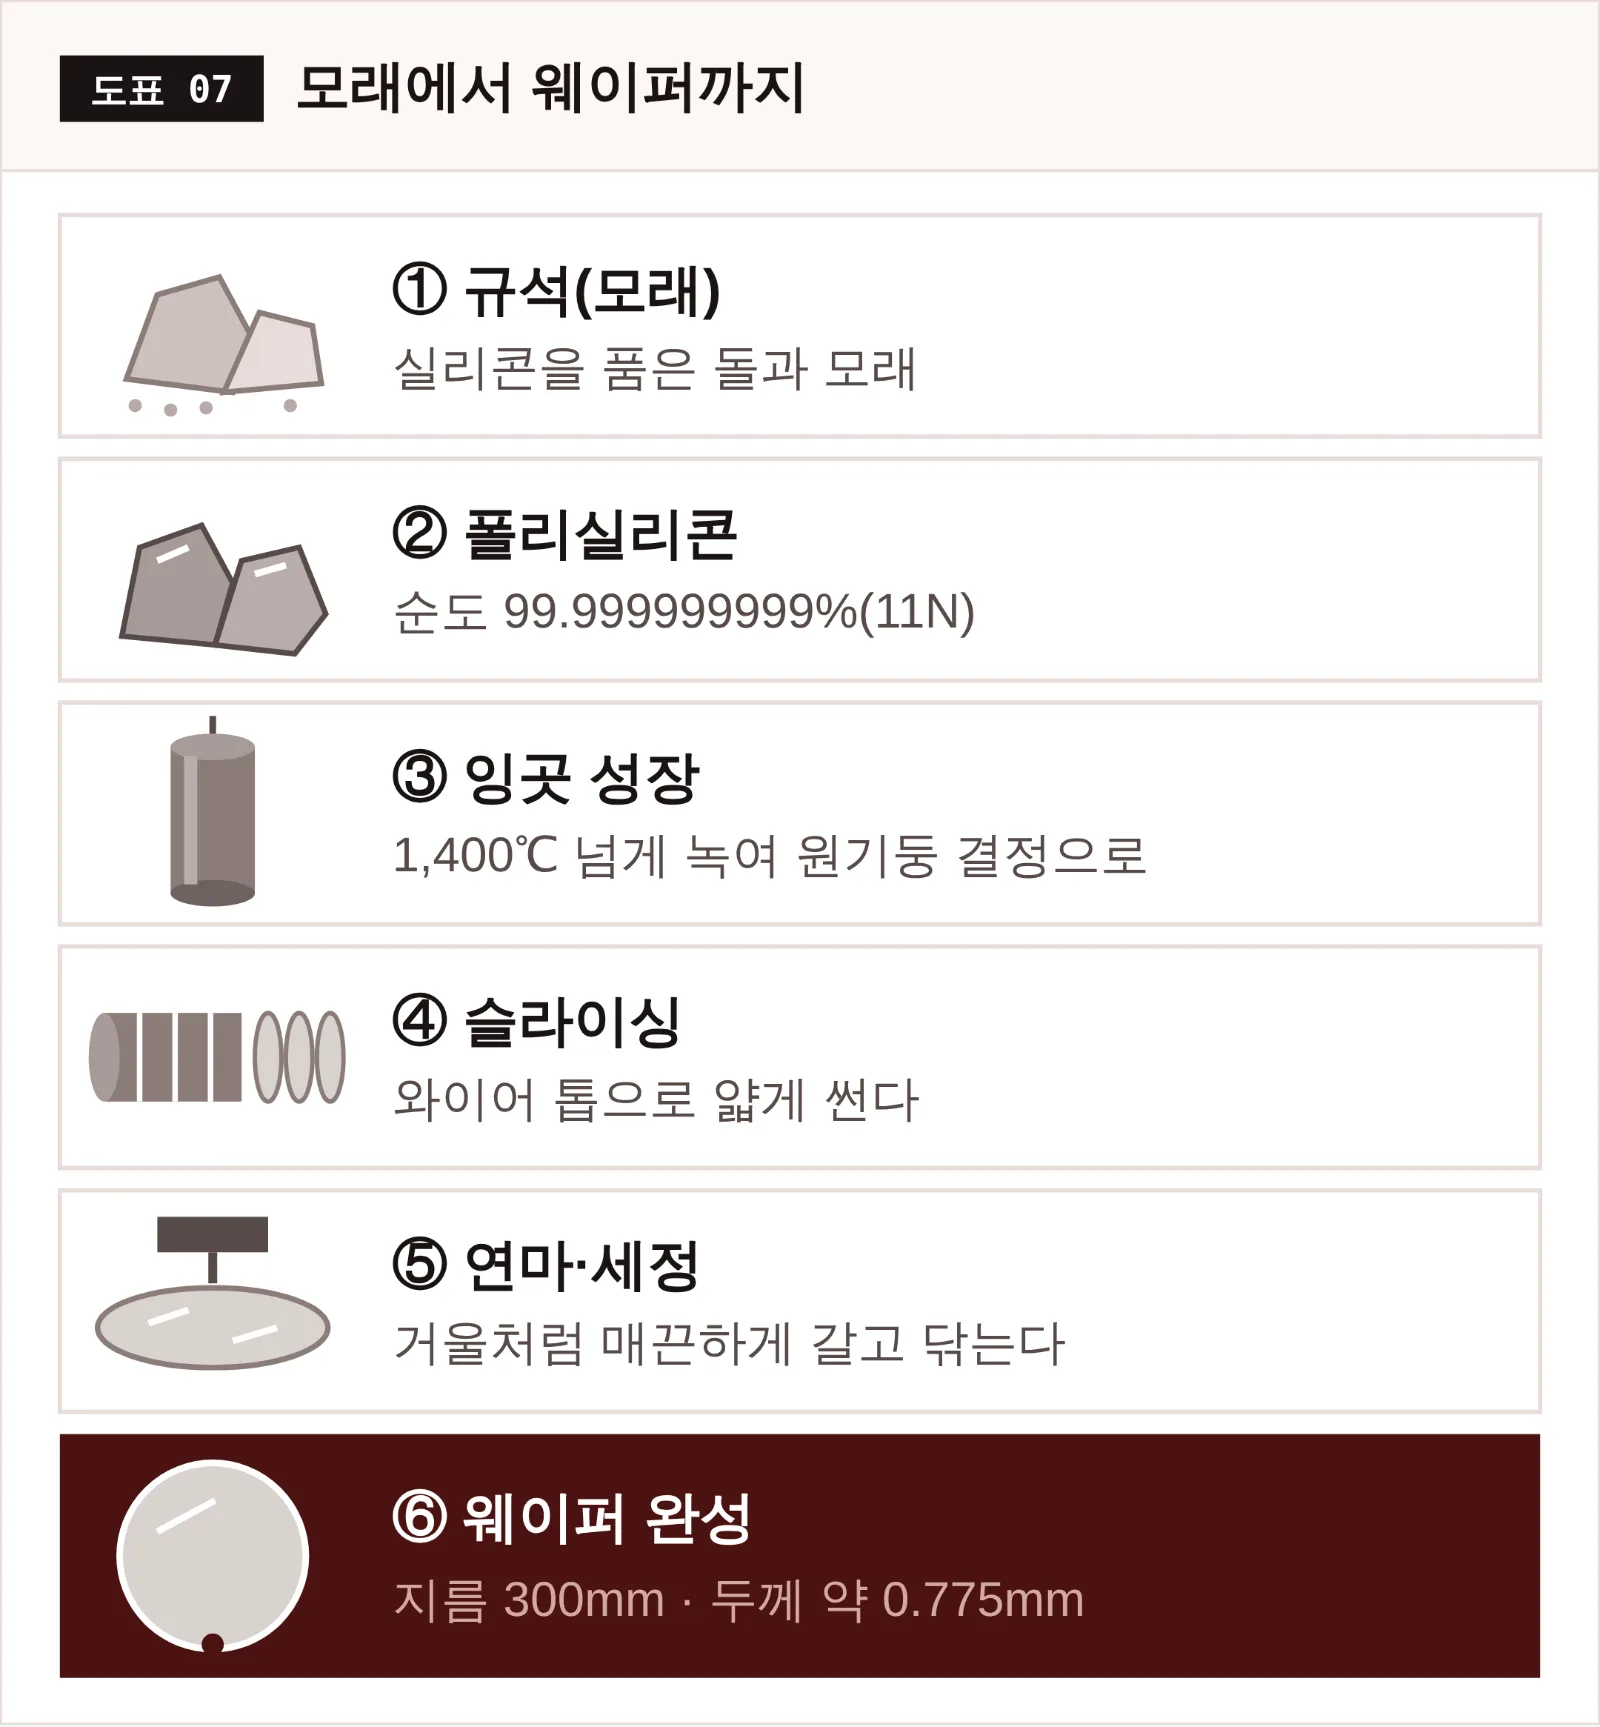The width and height of the screenshot is (1600, 1727).
Task: Select heading ⑥ 웨이퍼 완성
Action: pos(571,1518)
